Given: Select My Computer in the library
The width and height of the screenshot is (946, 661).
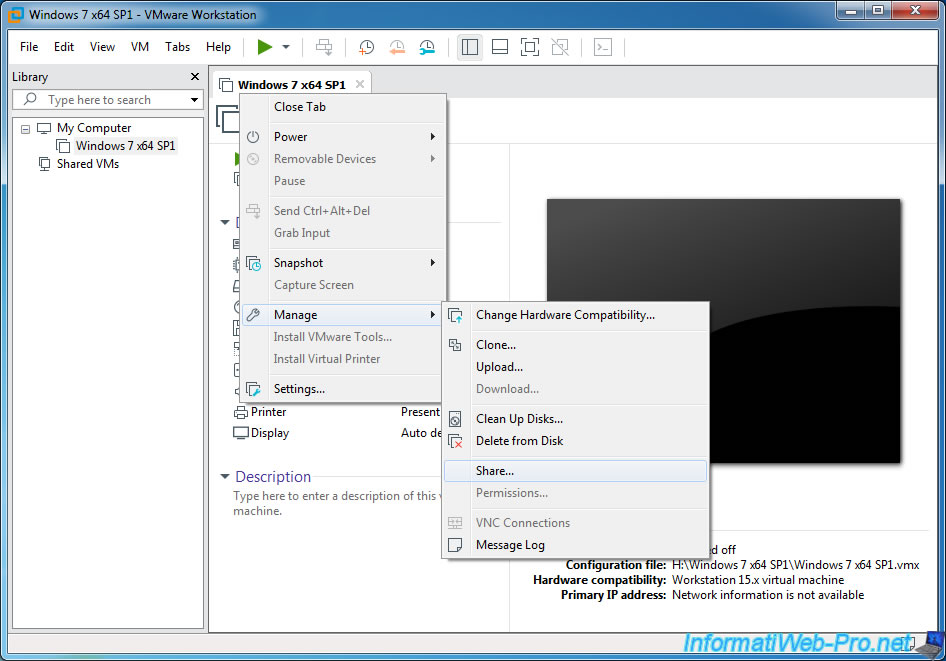Looking at the screenshot, I should (94, 128).
